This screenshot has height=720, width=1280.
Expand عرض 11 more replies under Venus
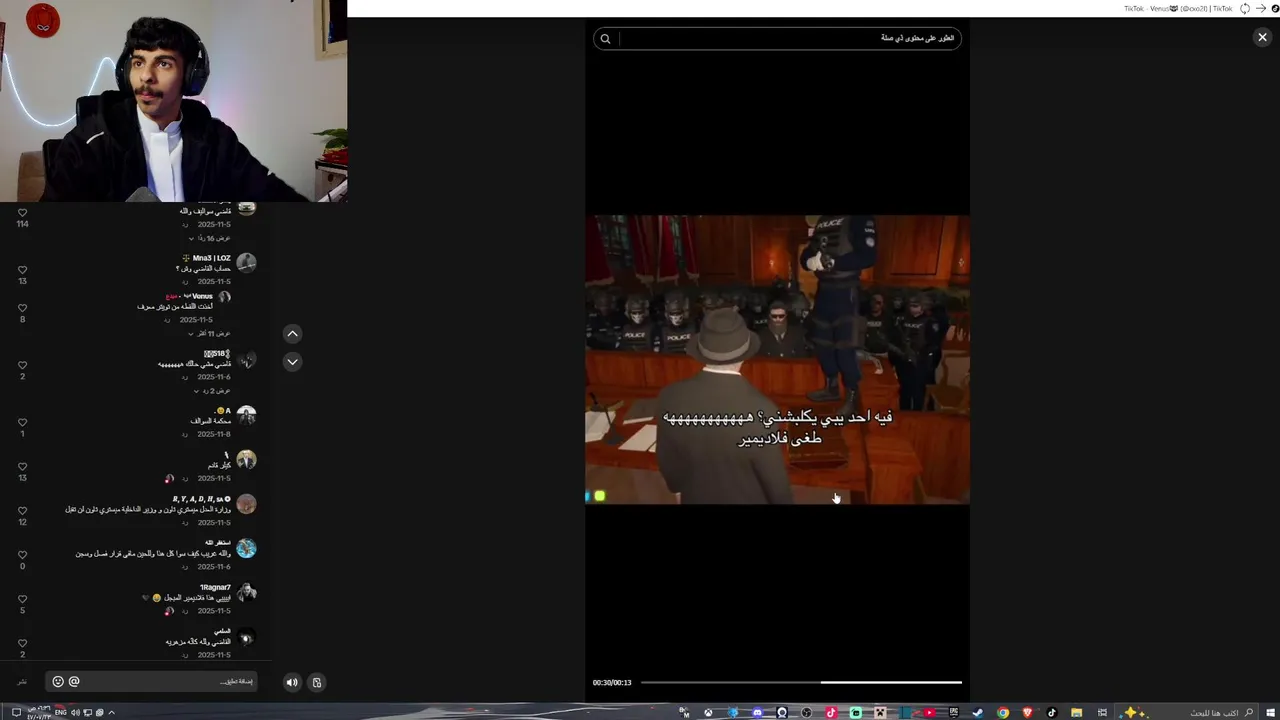pyautogui.click(x=209, y=333)
